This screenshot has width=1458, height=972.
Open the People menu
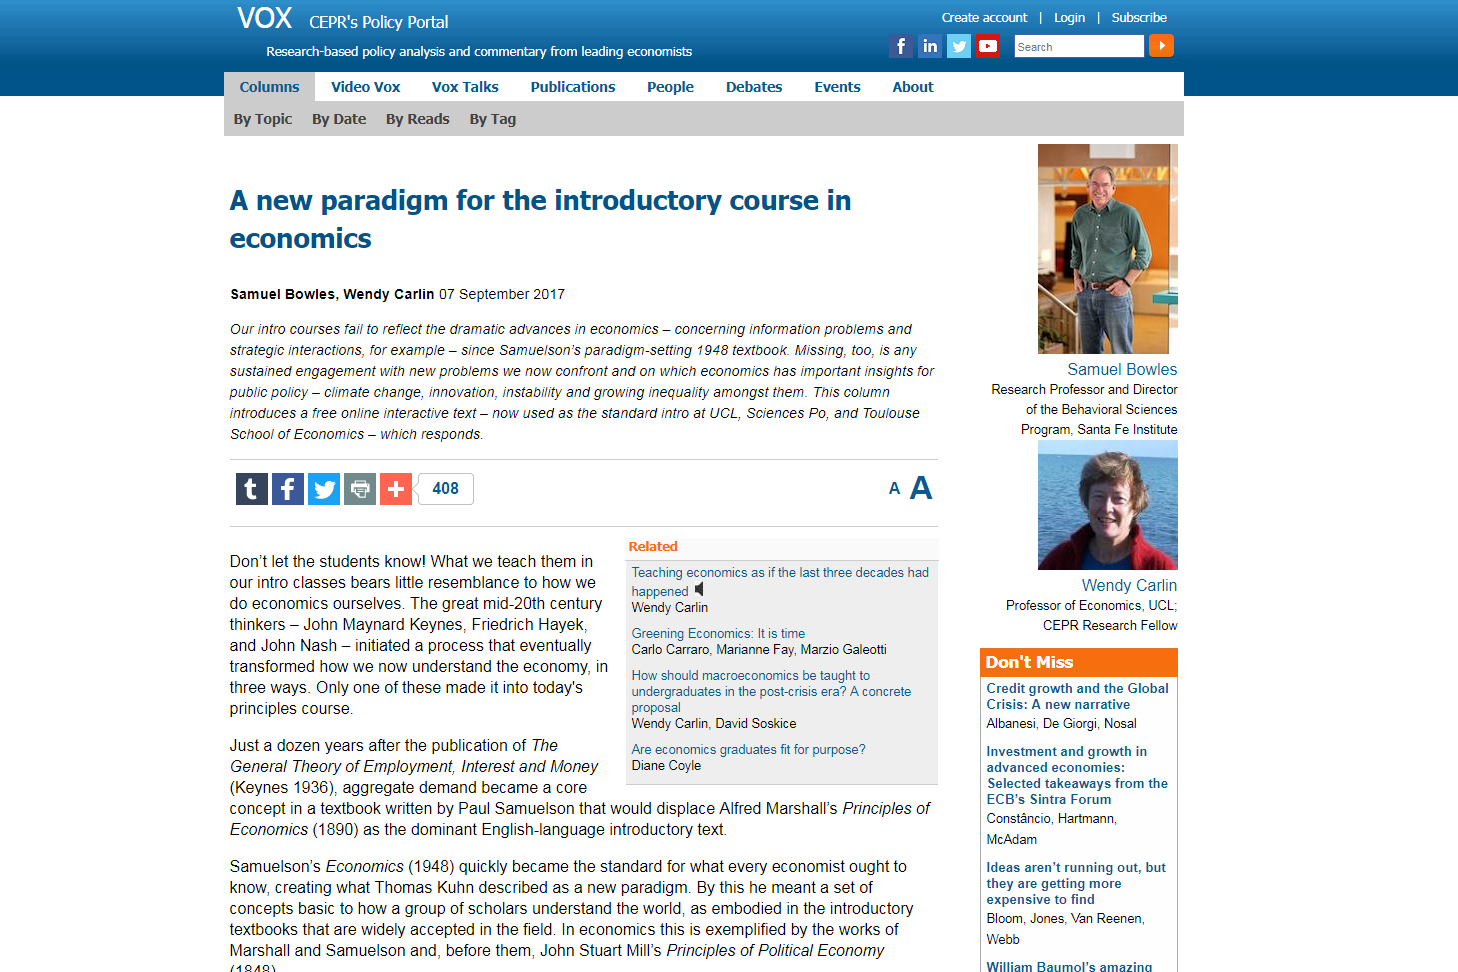pos(670,87)
